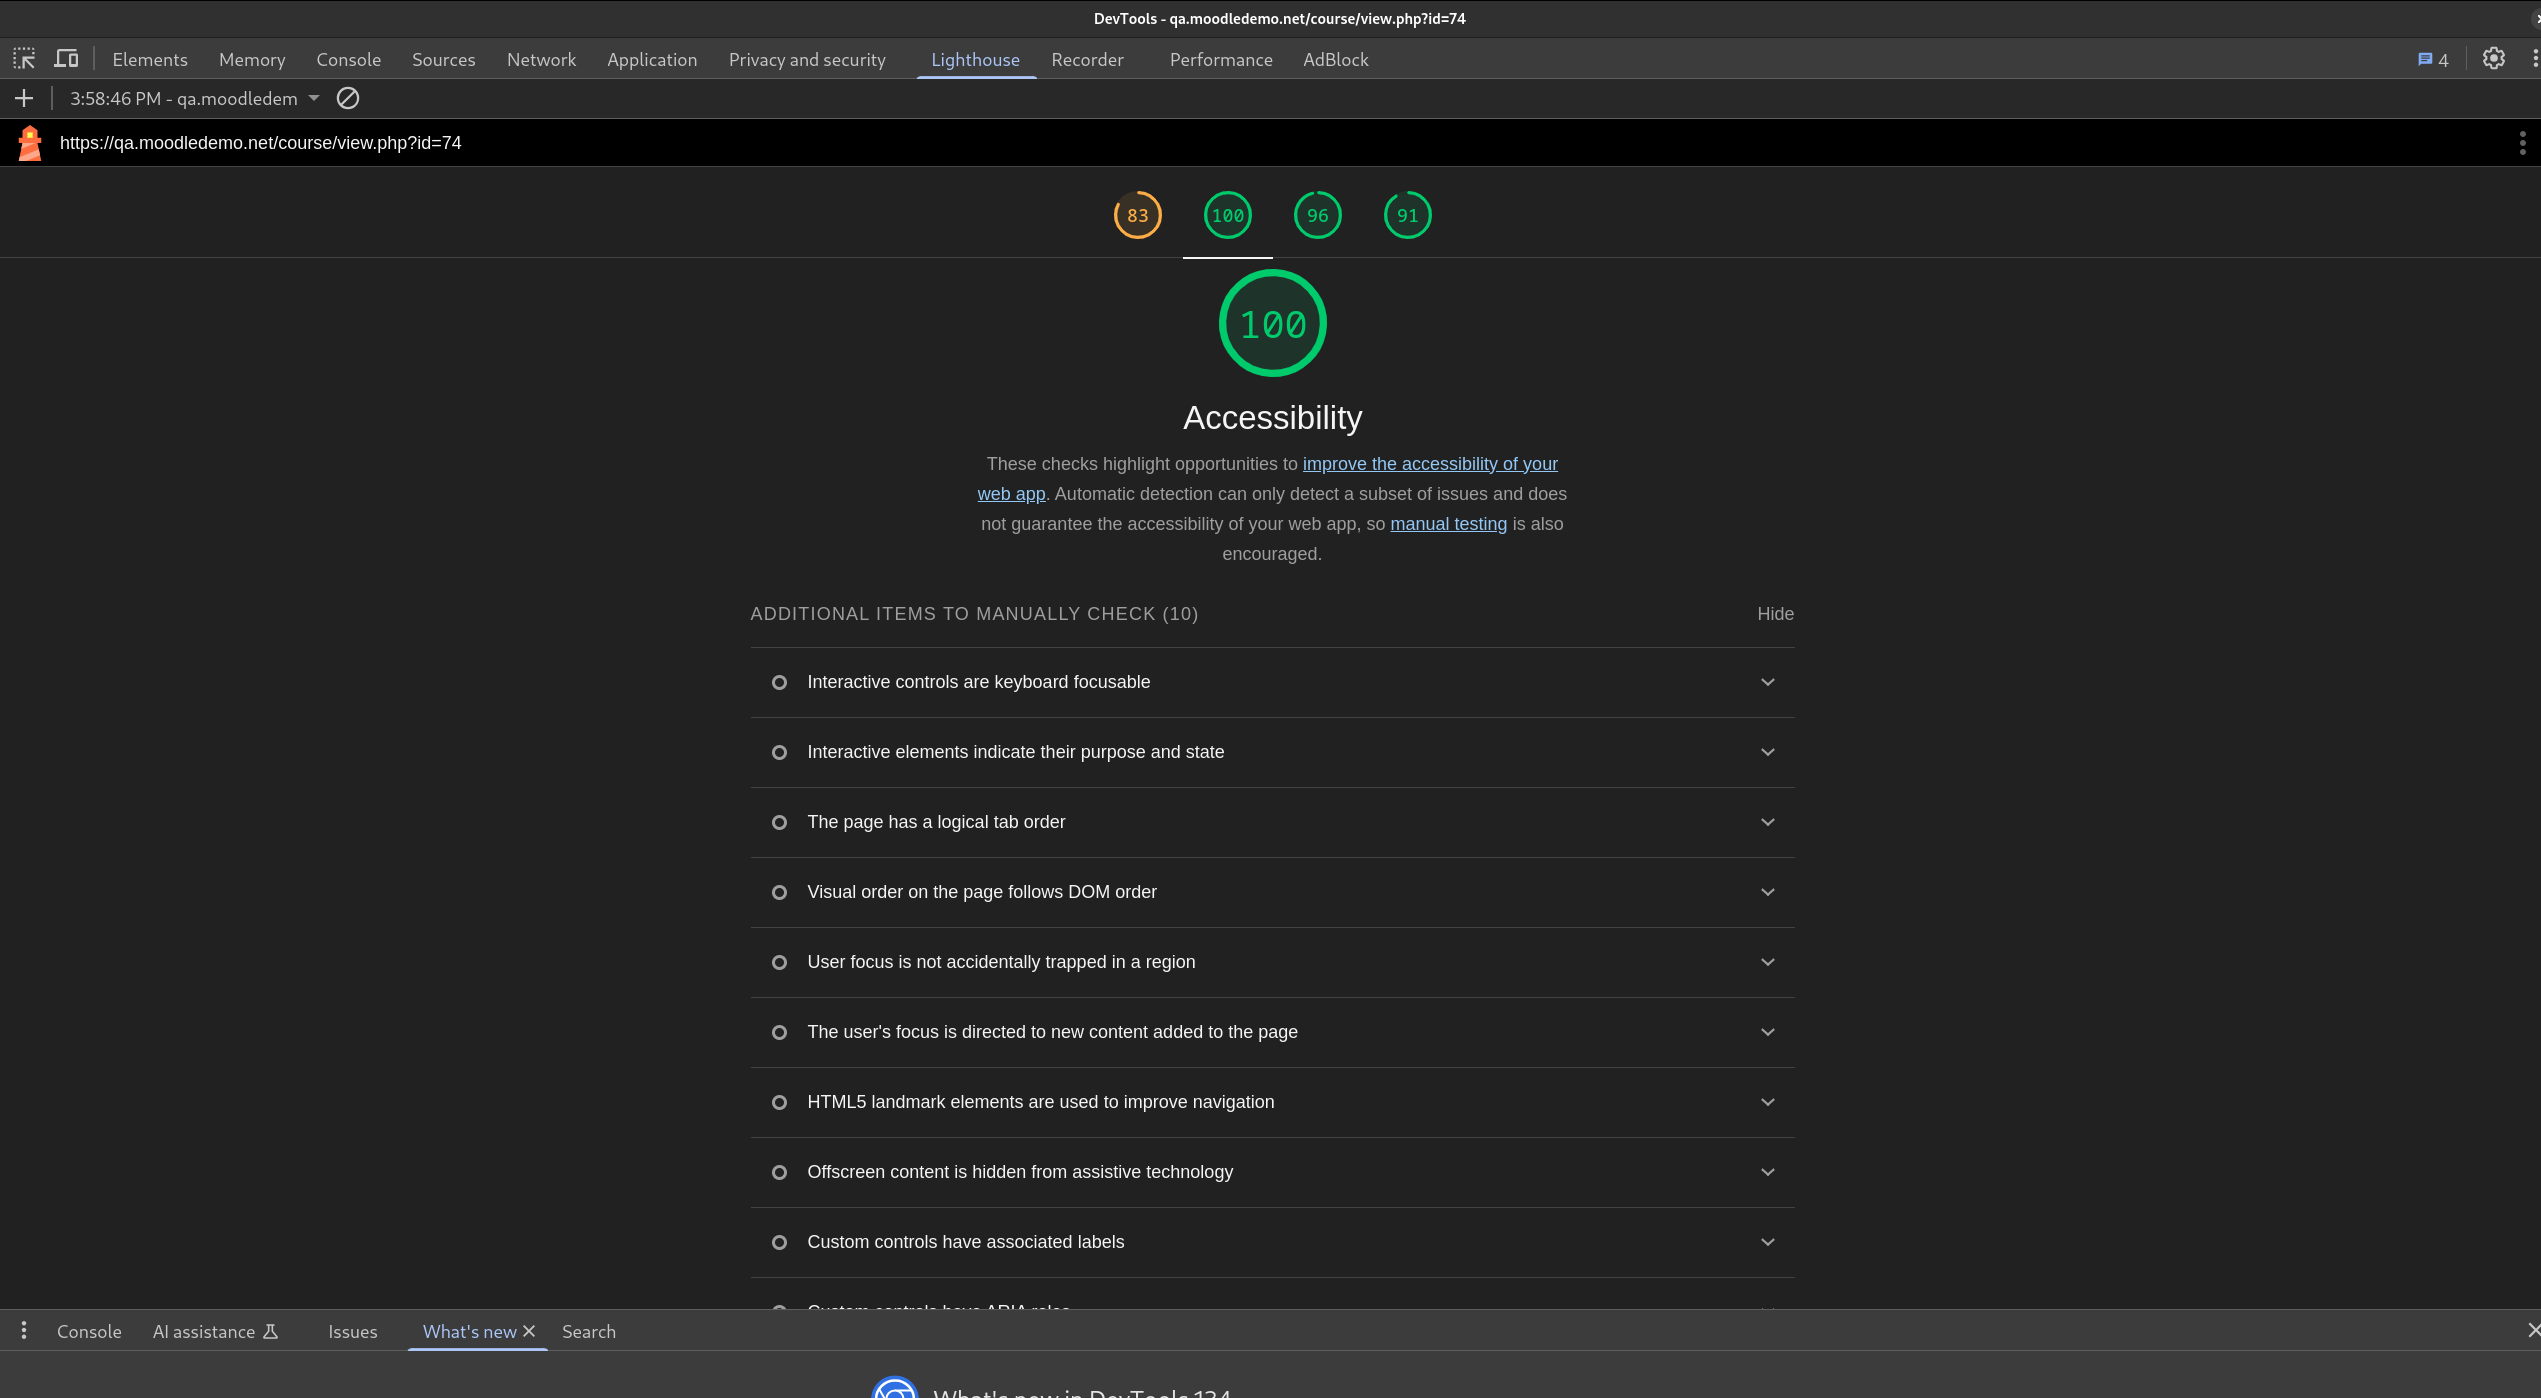The width and height of the screenshot is (2541, 1398).
Task: Jump to the SEO score 91 gauge
Action: point(1408,215)
